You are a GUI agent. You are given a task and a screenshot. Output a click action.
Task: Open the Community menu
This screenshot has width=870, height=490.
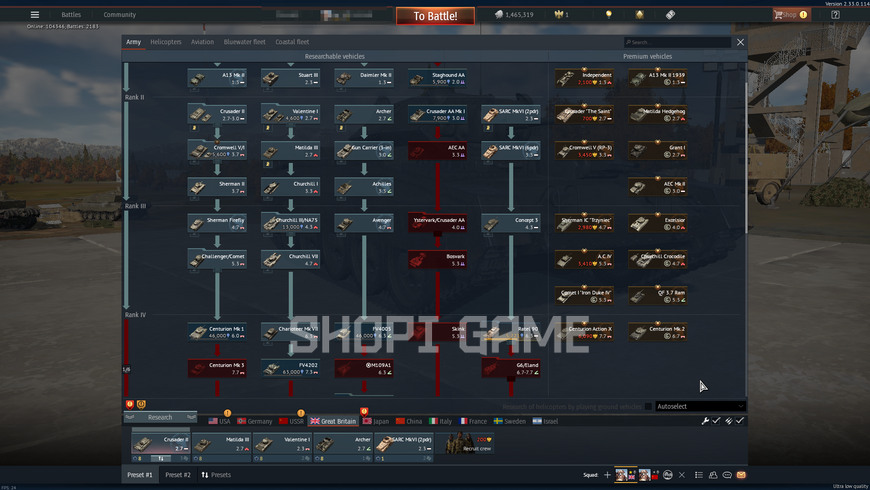pos(119,15)
